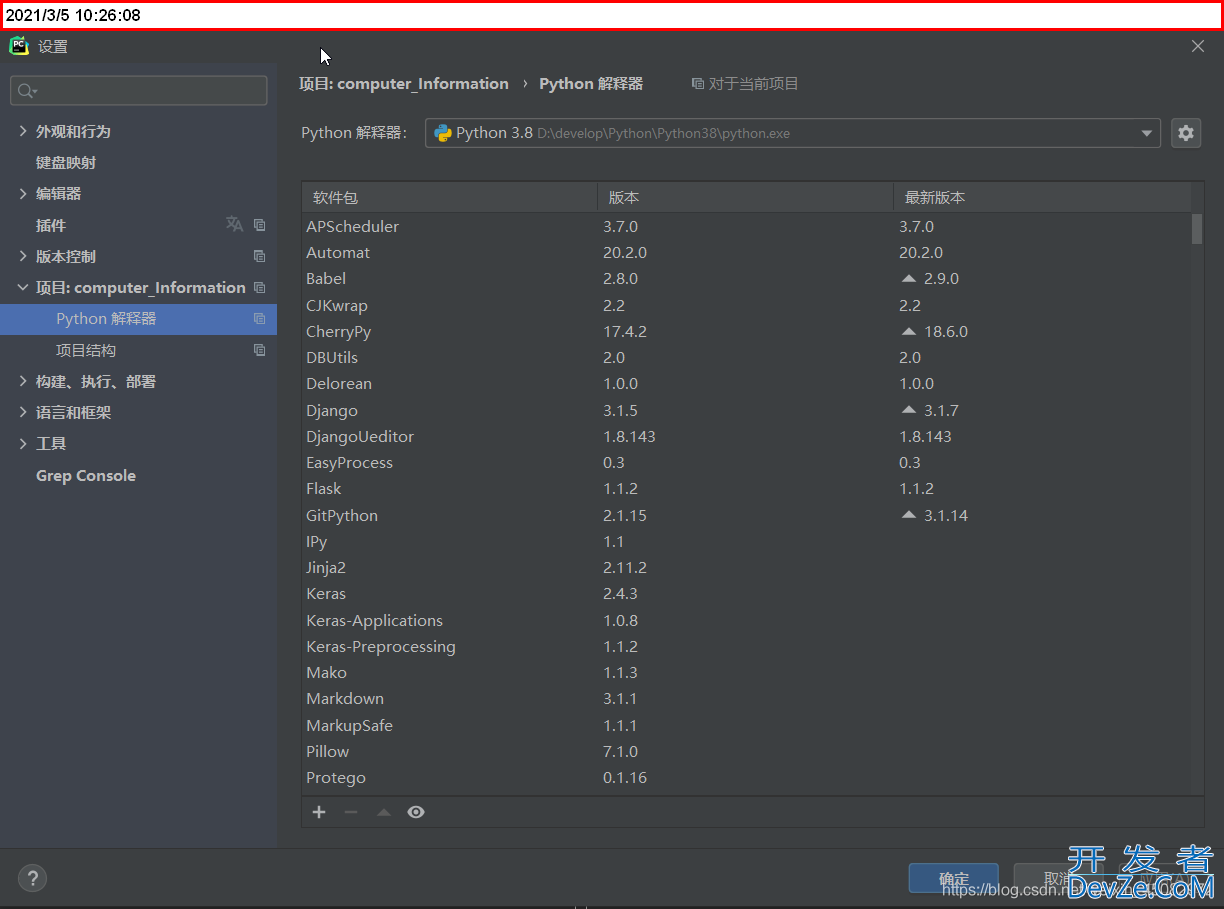The width and height of the screenshot is (1224, 909).
Task: Select the EasyProcess package
Action: [x=746, y=462]
